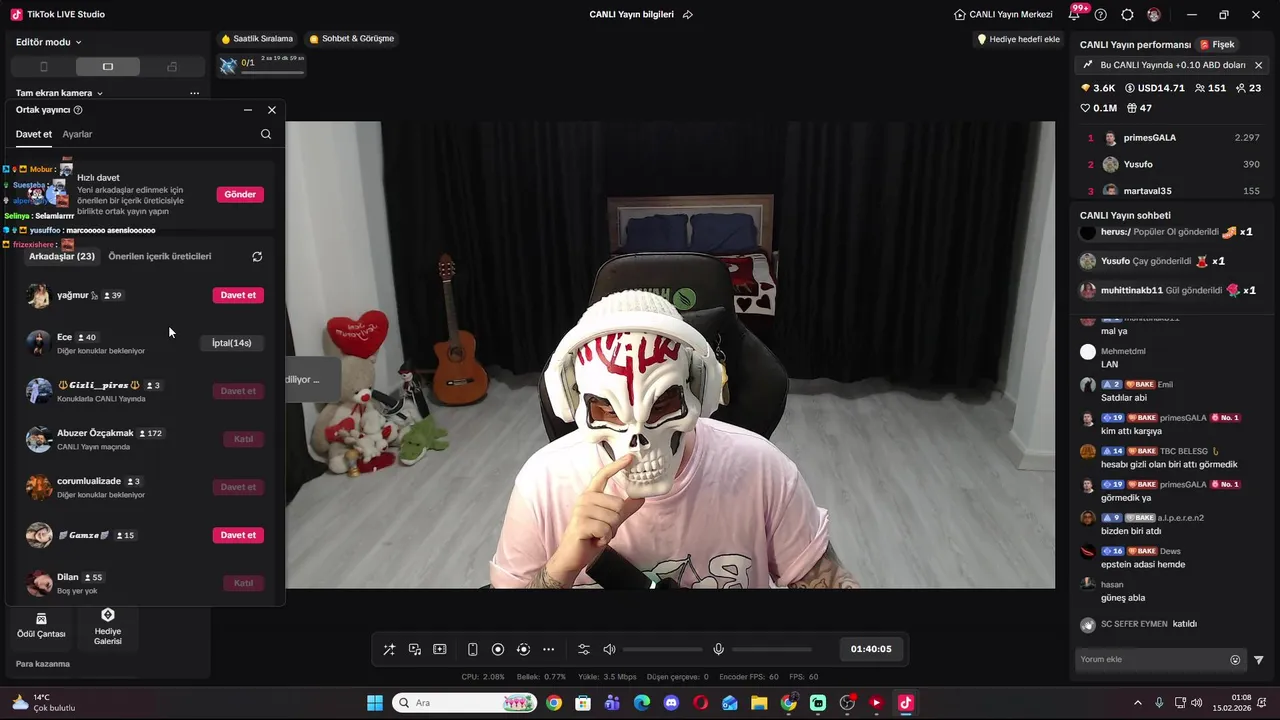Click the 0/1 mission rocket progress
Image resolution: width=1280 pixels, height=720 pixels.
(260, 64)
